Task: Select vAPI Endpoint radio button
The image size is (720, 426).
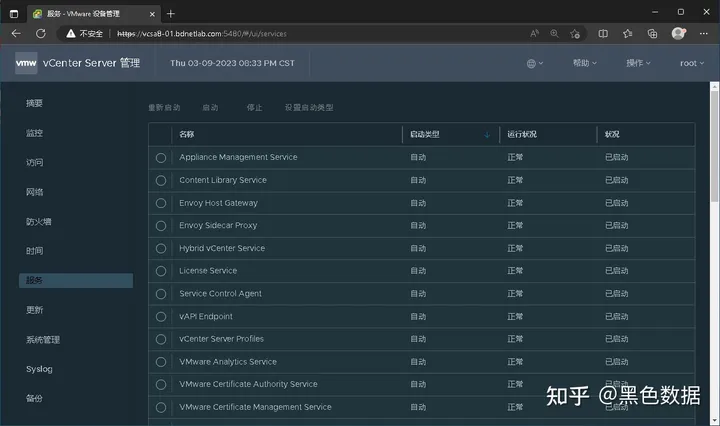Action: 161,317
